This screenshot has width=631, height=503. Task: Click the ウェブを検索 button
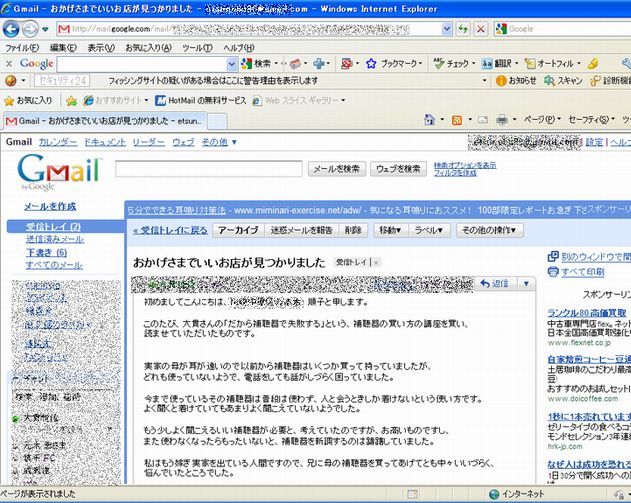(398, 169)
